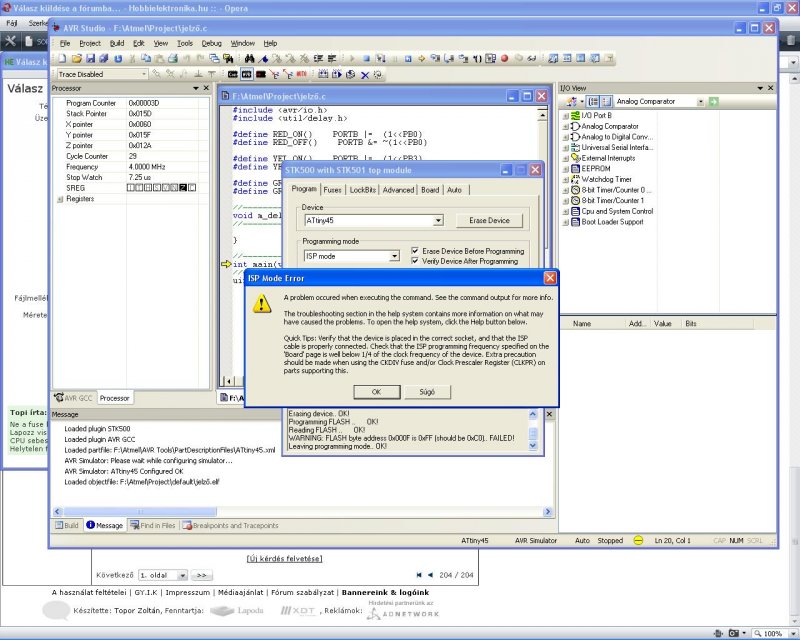Image resolution: width=800 pixels, height=640 pixels.
Task: Click the green go arrow in I/O View
Action: 713,102
